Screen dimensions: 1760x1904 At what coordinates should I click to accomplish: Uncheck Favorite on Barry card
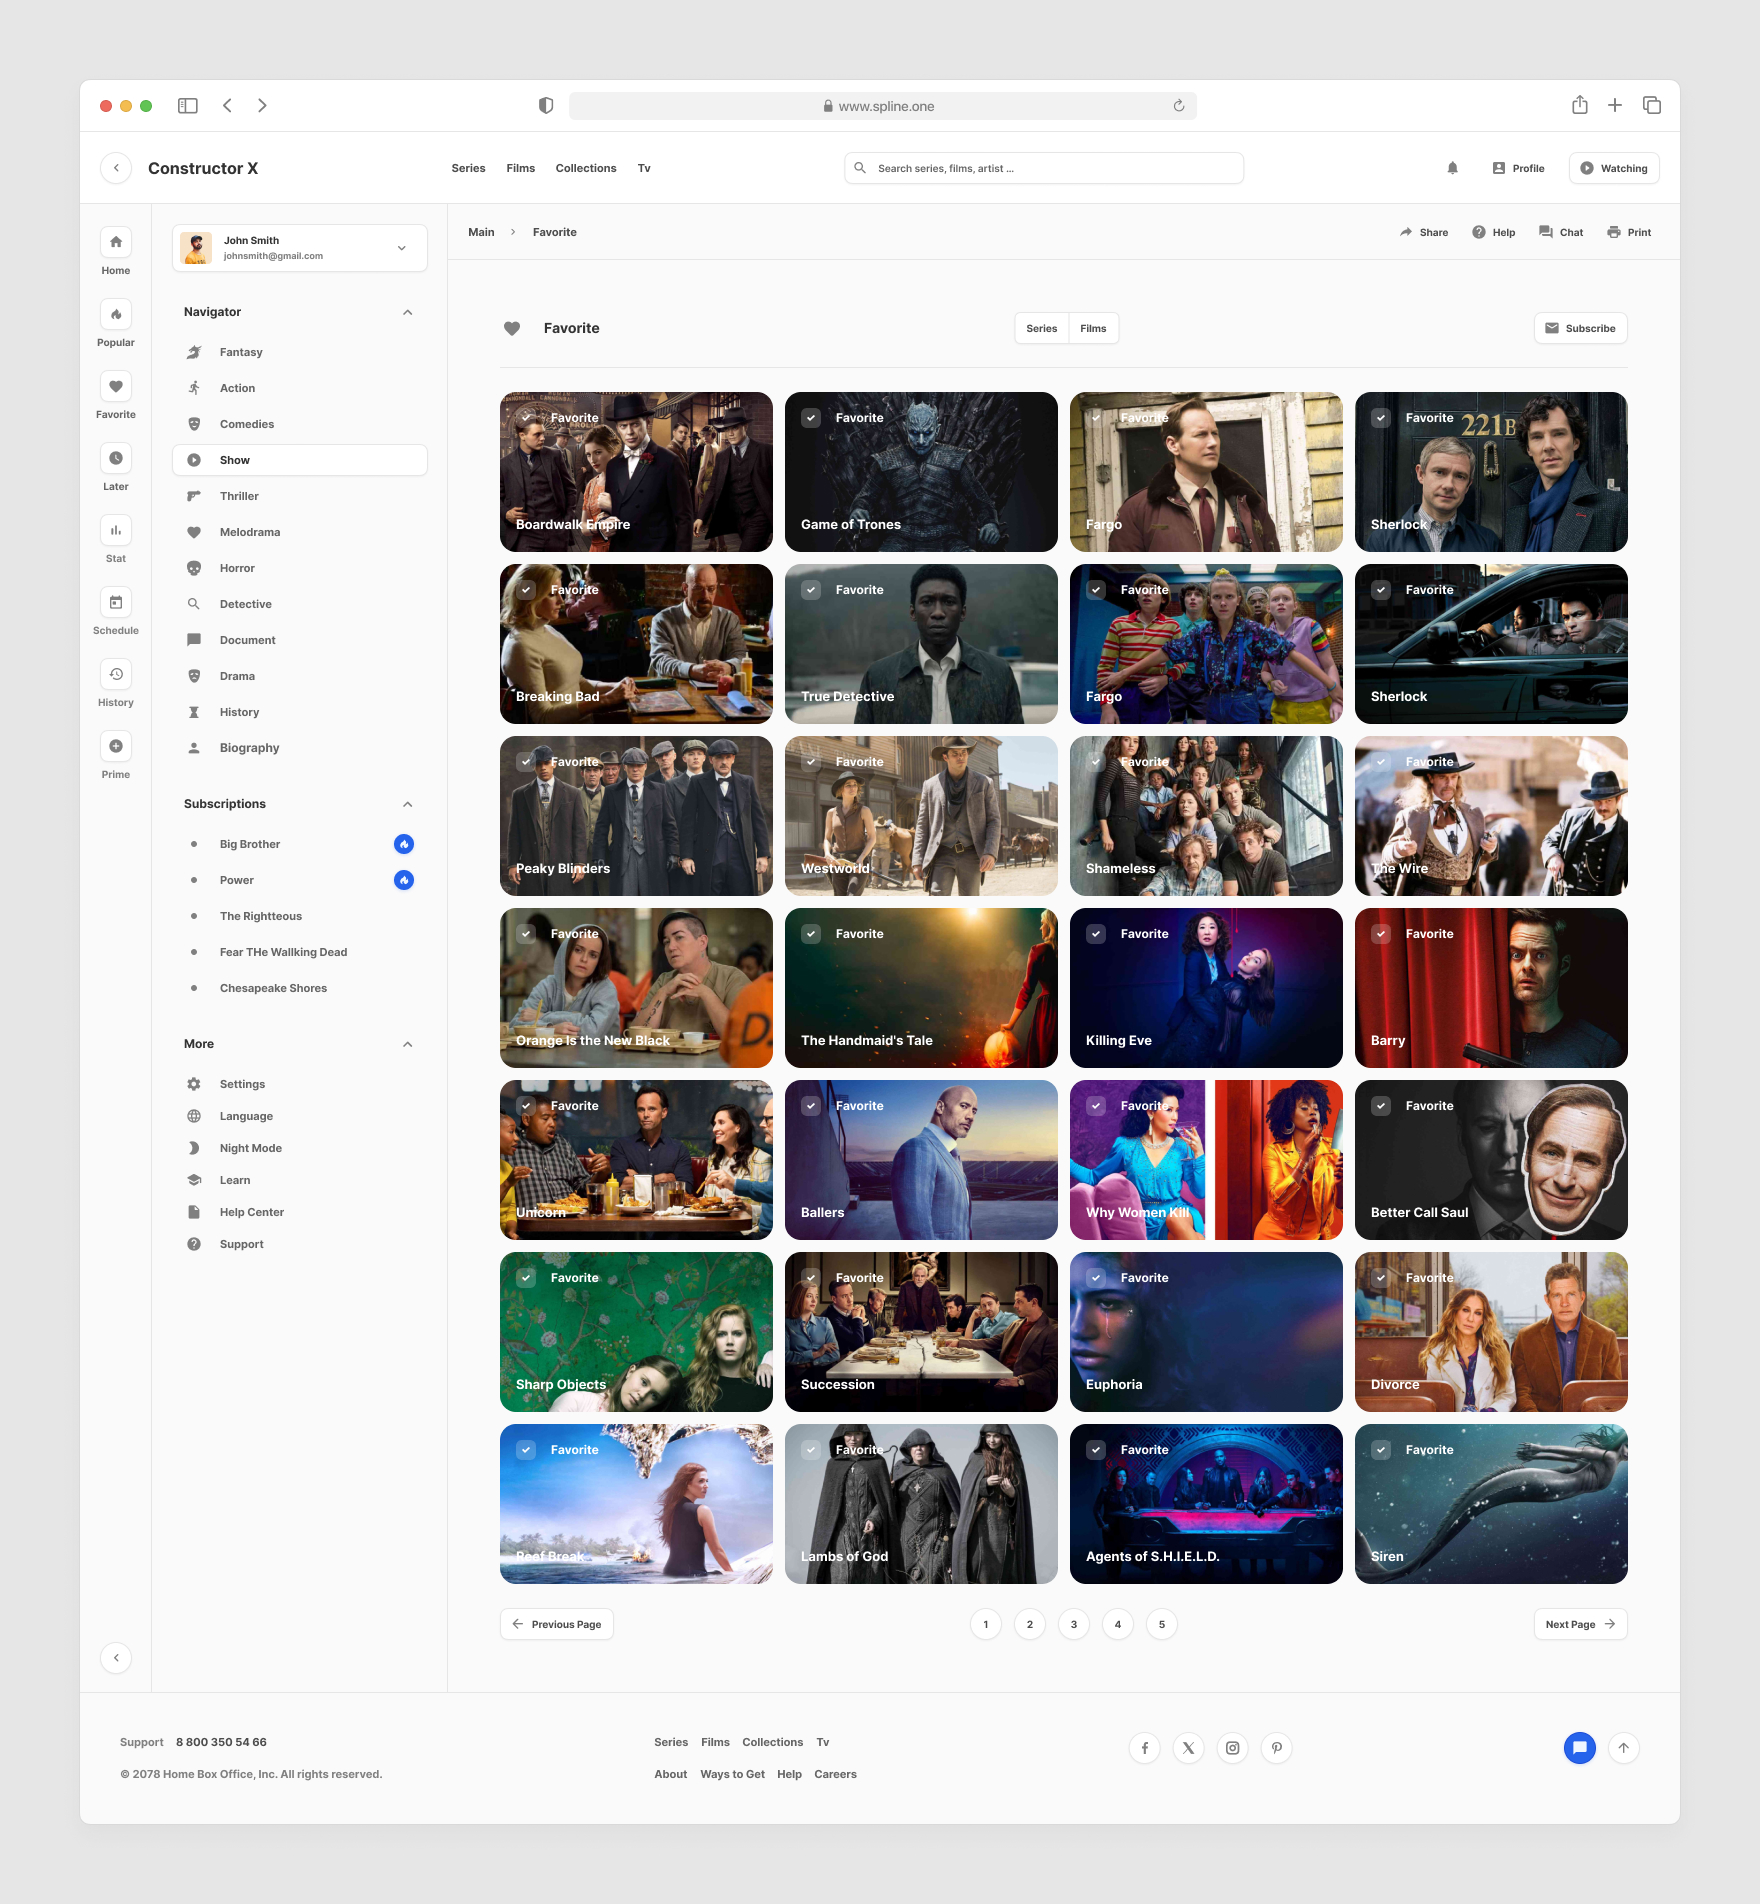click(x=1381, y=934)
